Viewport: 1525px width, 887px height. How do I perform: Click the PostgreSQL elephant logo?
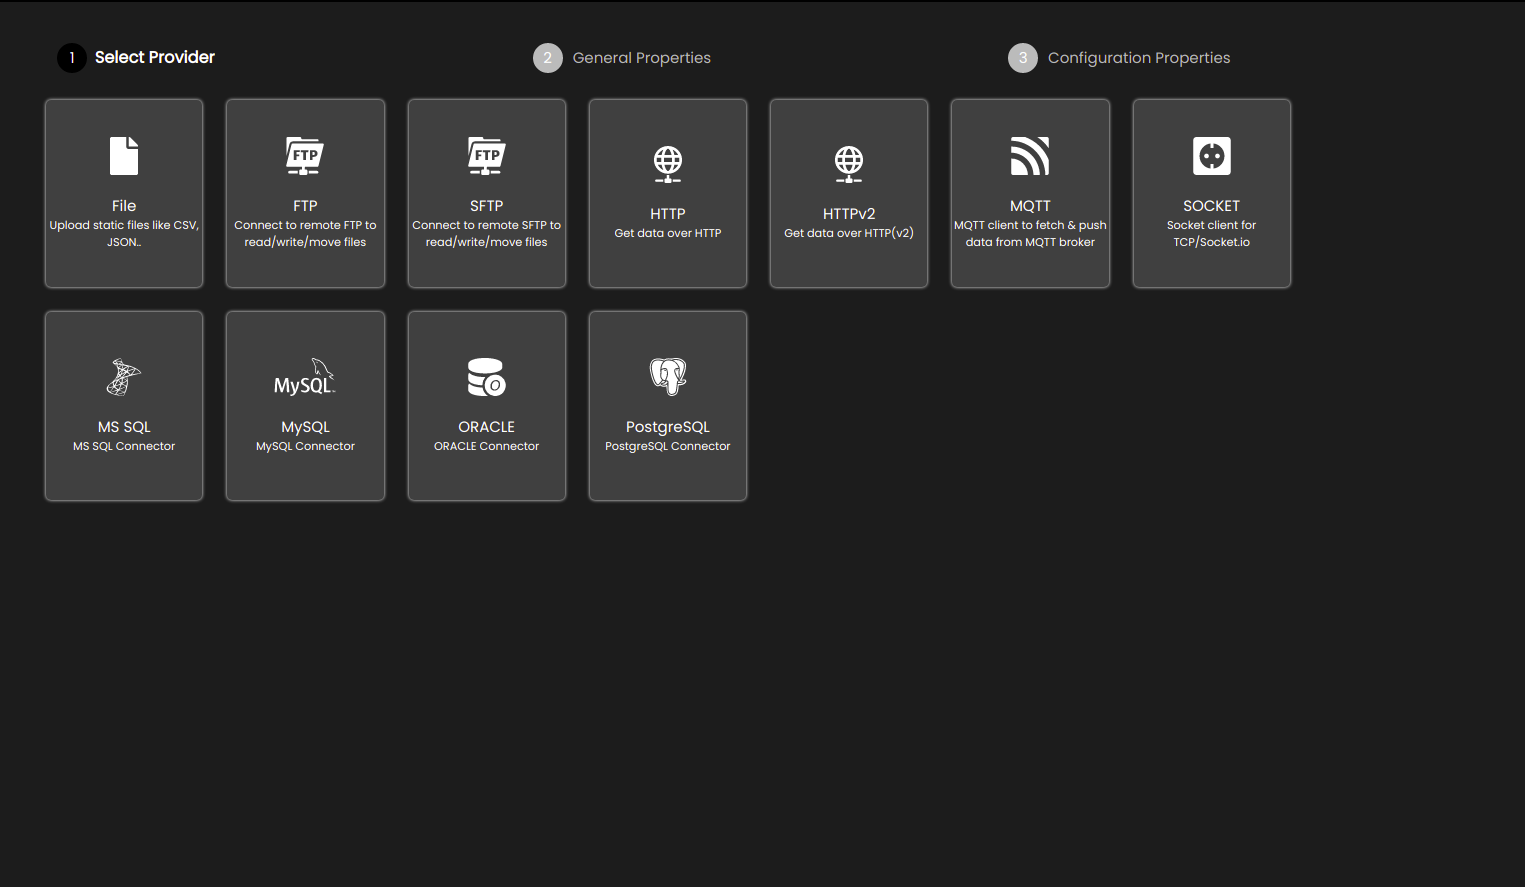[668, 377]
